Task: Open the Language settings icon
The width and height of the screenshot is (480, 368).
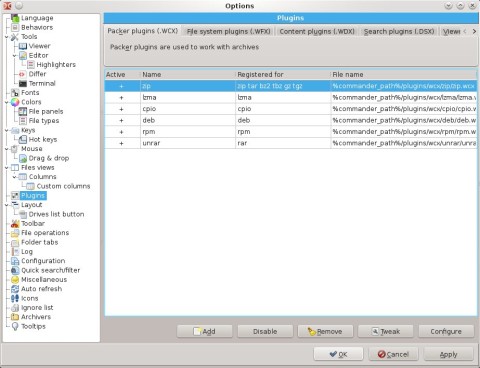Action: coord(15,18)
